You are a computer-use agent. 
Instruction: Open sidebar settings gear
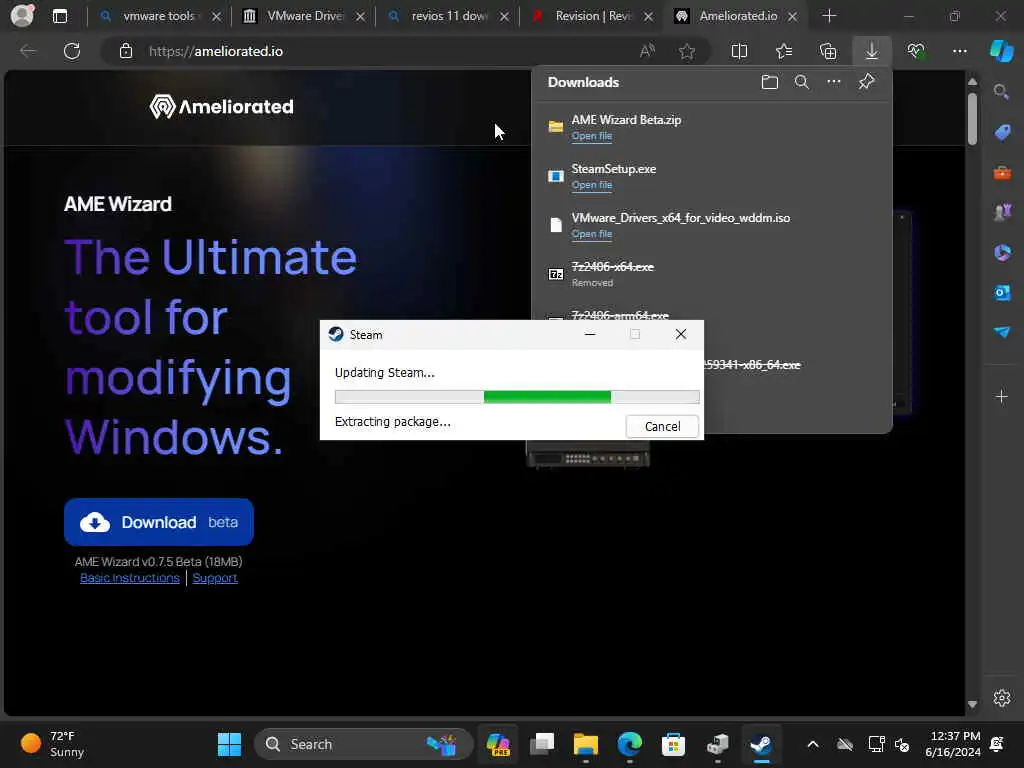point(1002,698)
